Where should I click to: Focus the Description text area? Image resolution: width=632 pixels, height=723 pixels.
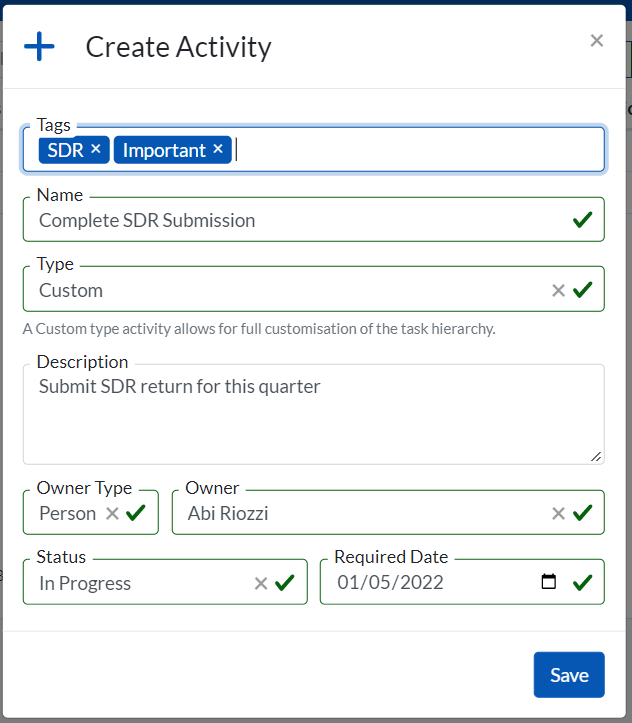tap(300, 420)
